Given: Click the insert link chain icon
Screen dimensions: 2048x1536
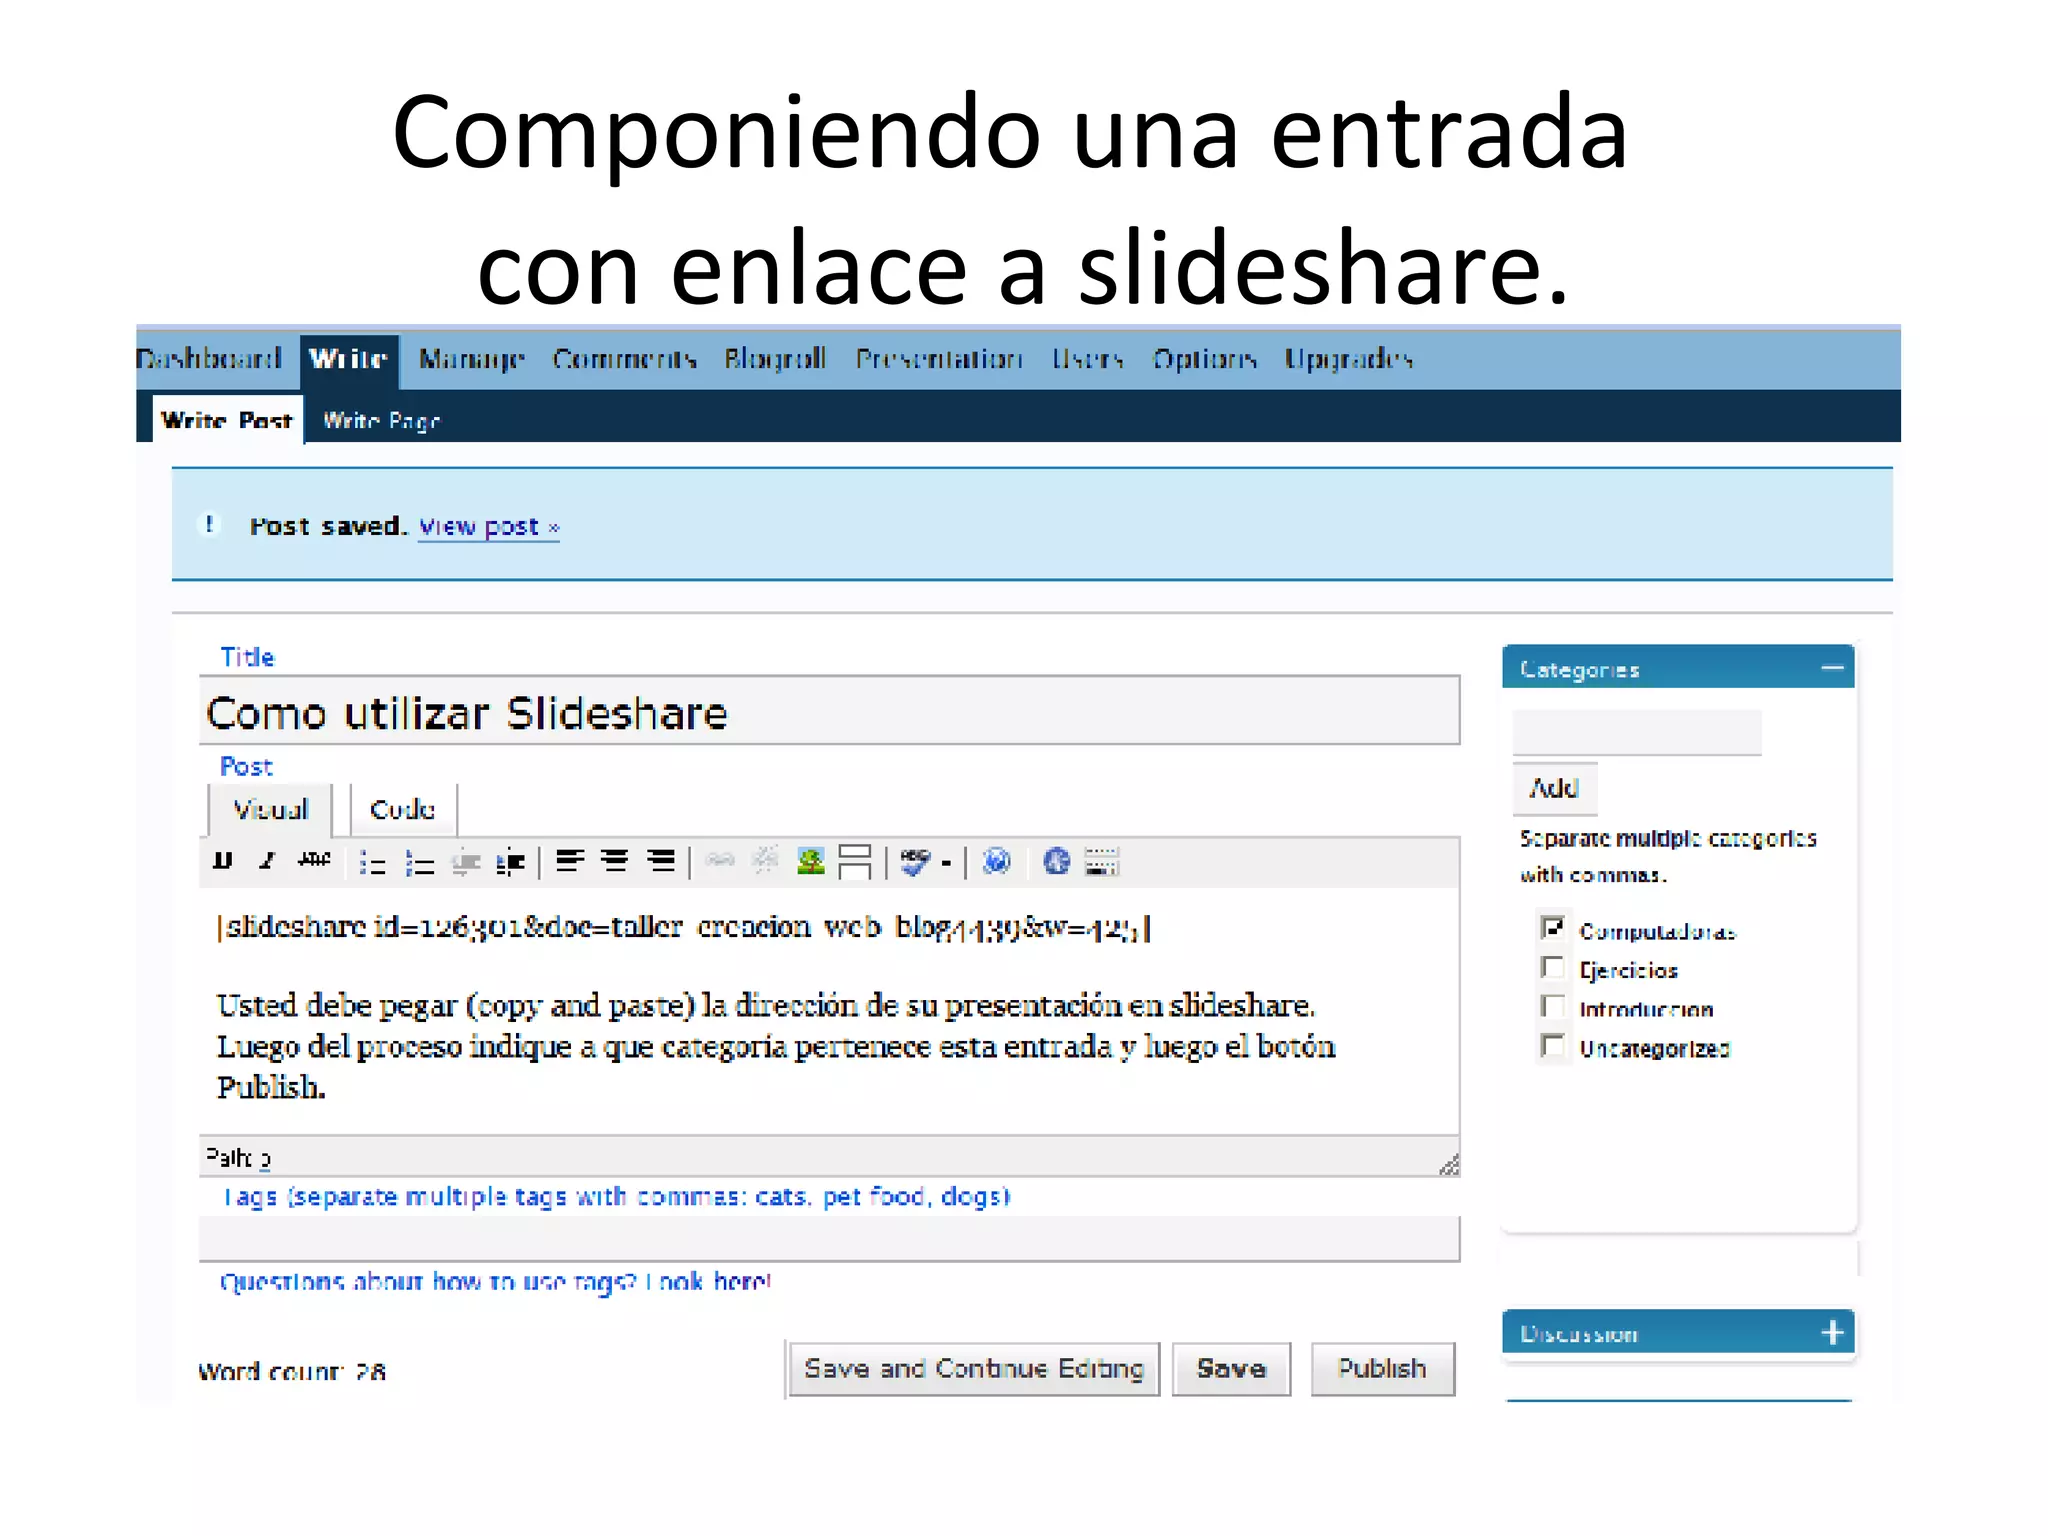Looking at the screenshot, I should point(720,861).
